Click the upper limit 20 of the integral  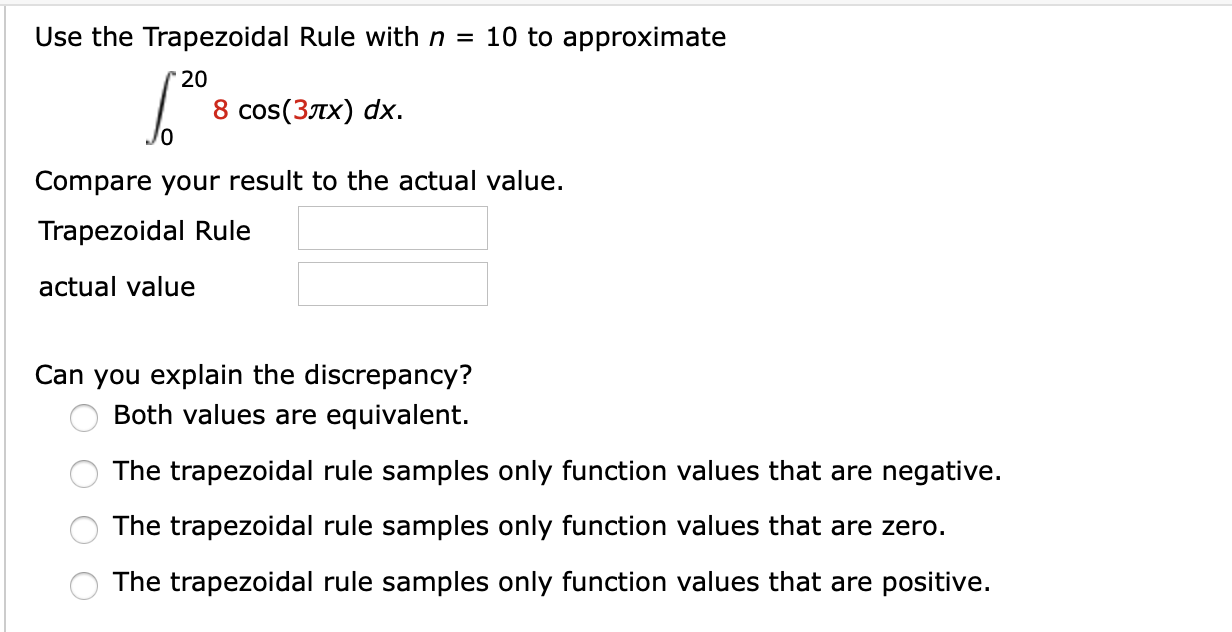click(192, 76)
